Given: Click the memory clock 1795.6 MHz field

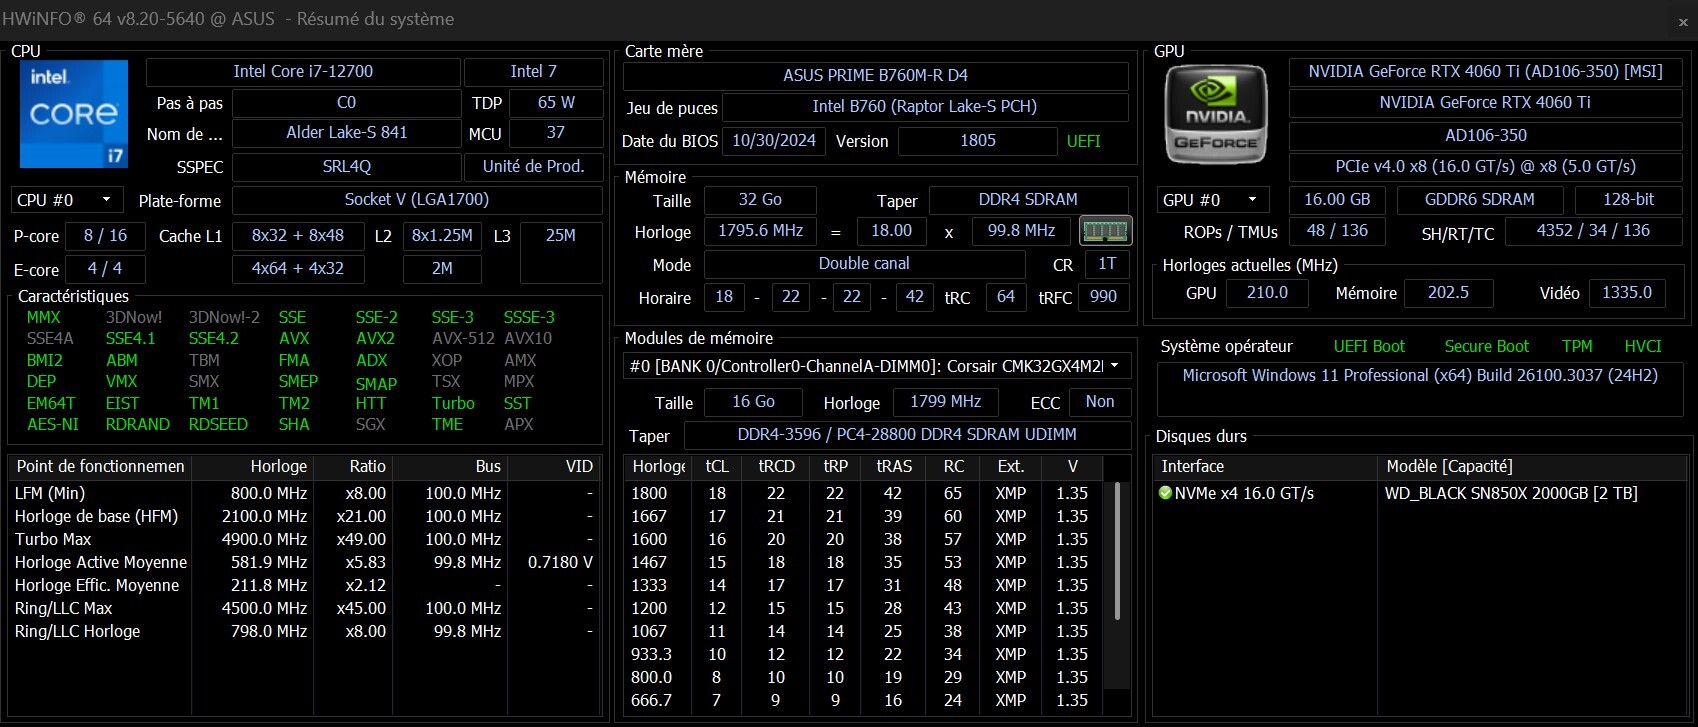Looking at the screenshot, I should point(760,231).
